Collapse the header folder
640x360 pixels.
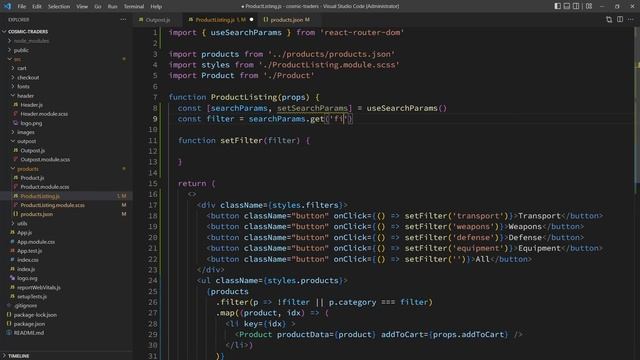[x=25, y=96]
